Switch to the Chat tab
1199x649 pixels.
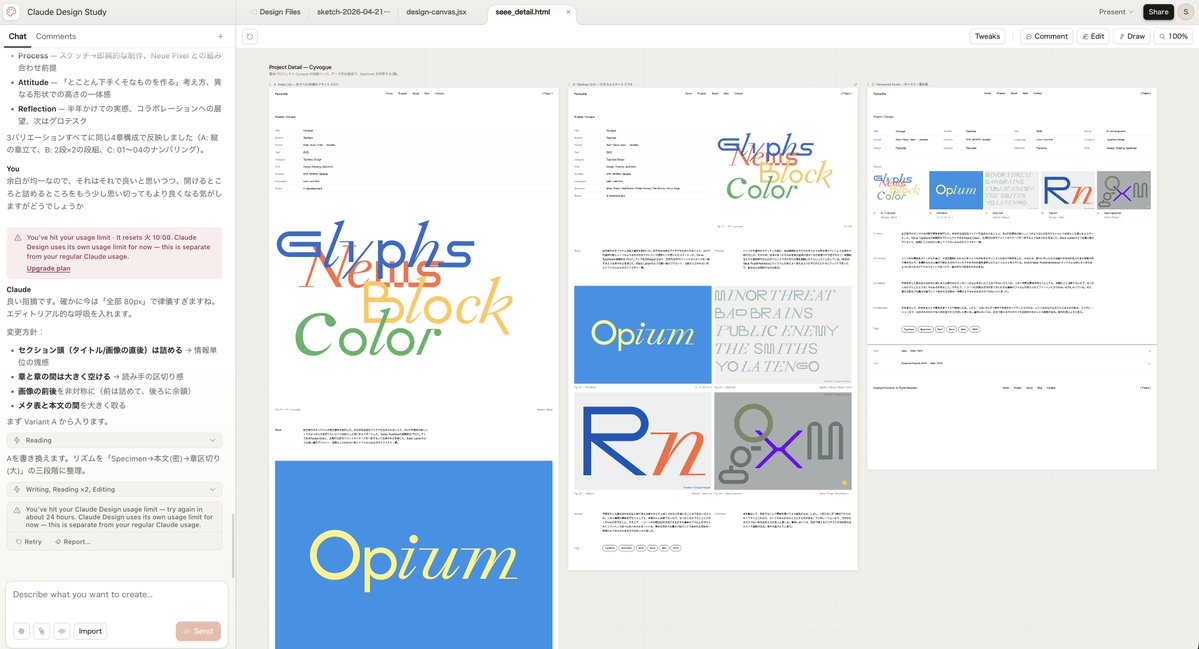coord(18,36)
